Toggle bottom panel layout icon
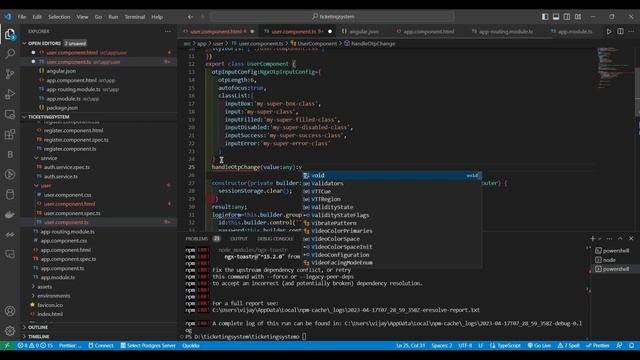The image size is (640, 360). (556, 17)
